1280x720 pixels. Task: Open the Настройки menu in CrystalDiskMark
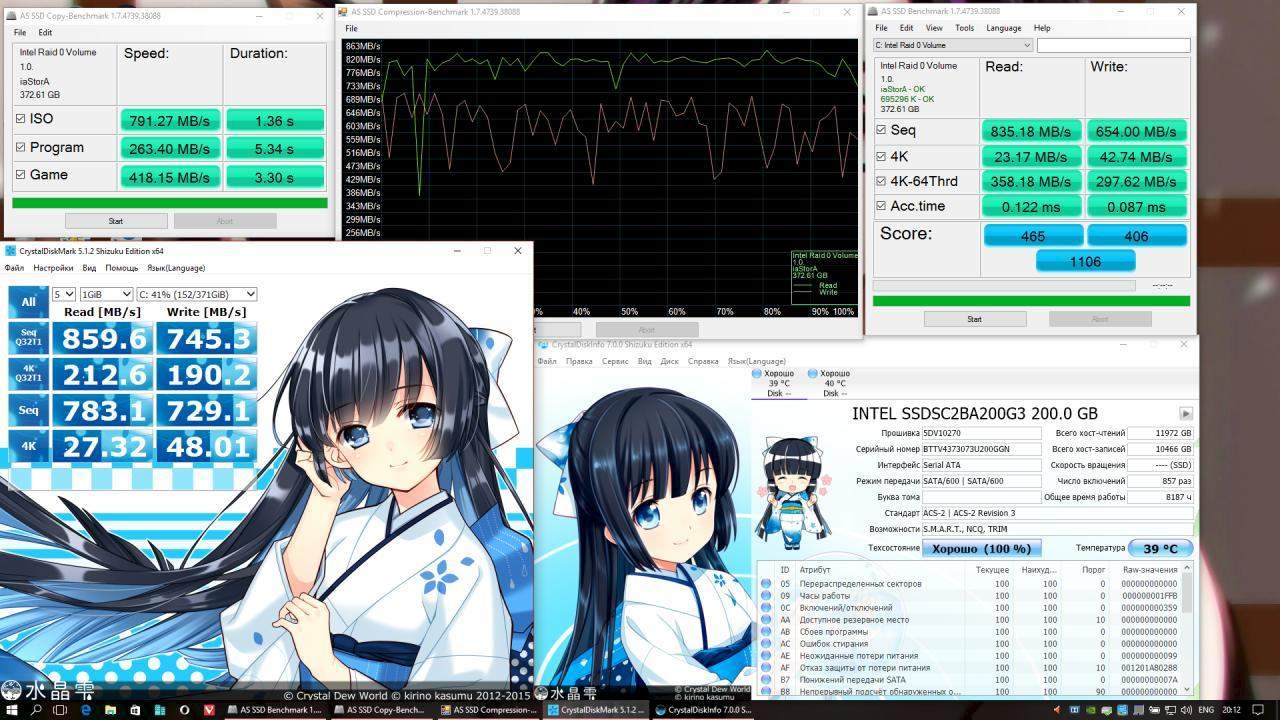53,268
